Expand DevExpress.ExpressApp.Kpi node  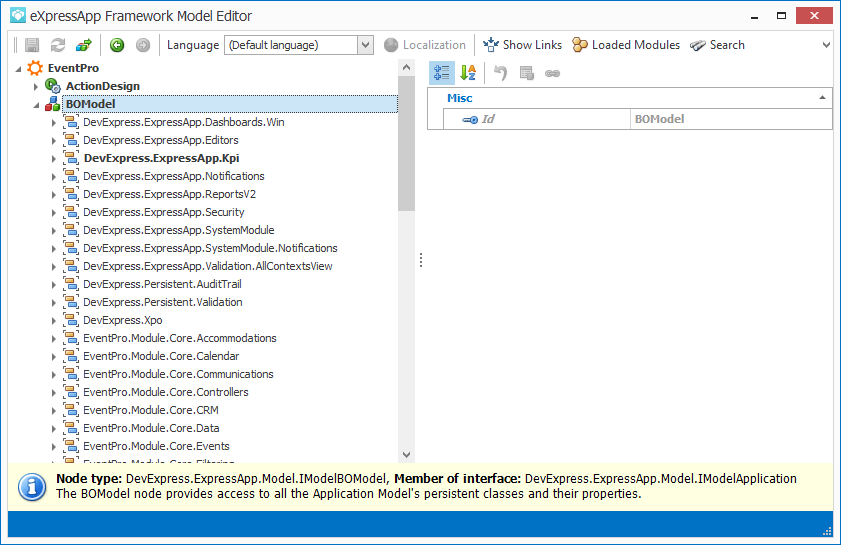click(x=54, y=159)
